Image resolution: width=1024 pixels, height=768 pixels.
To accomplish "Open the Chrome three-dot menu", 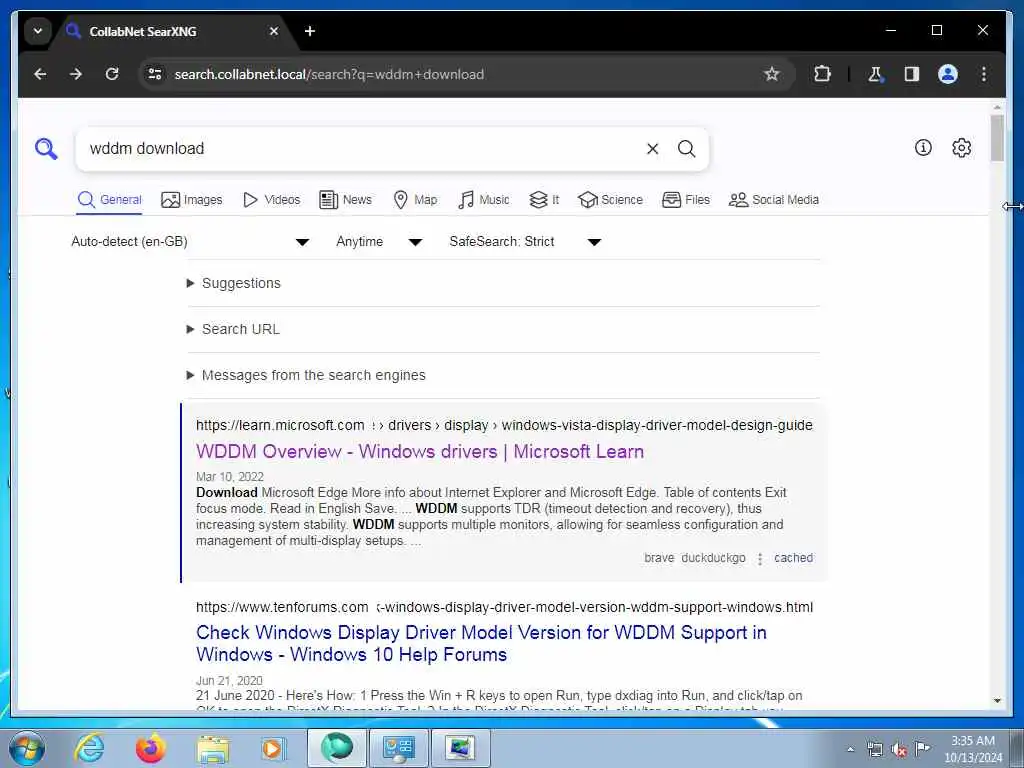I will pos(984,74).
